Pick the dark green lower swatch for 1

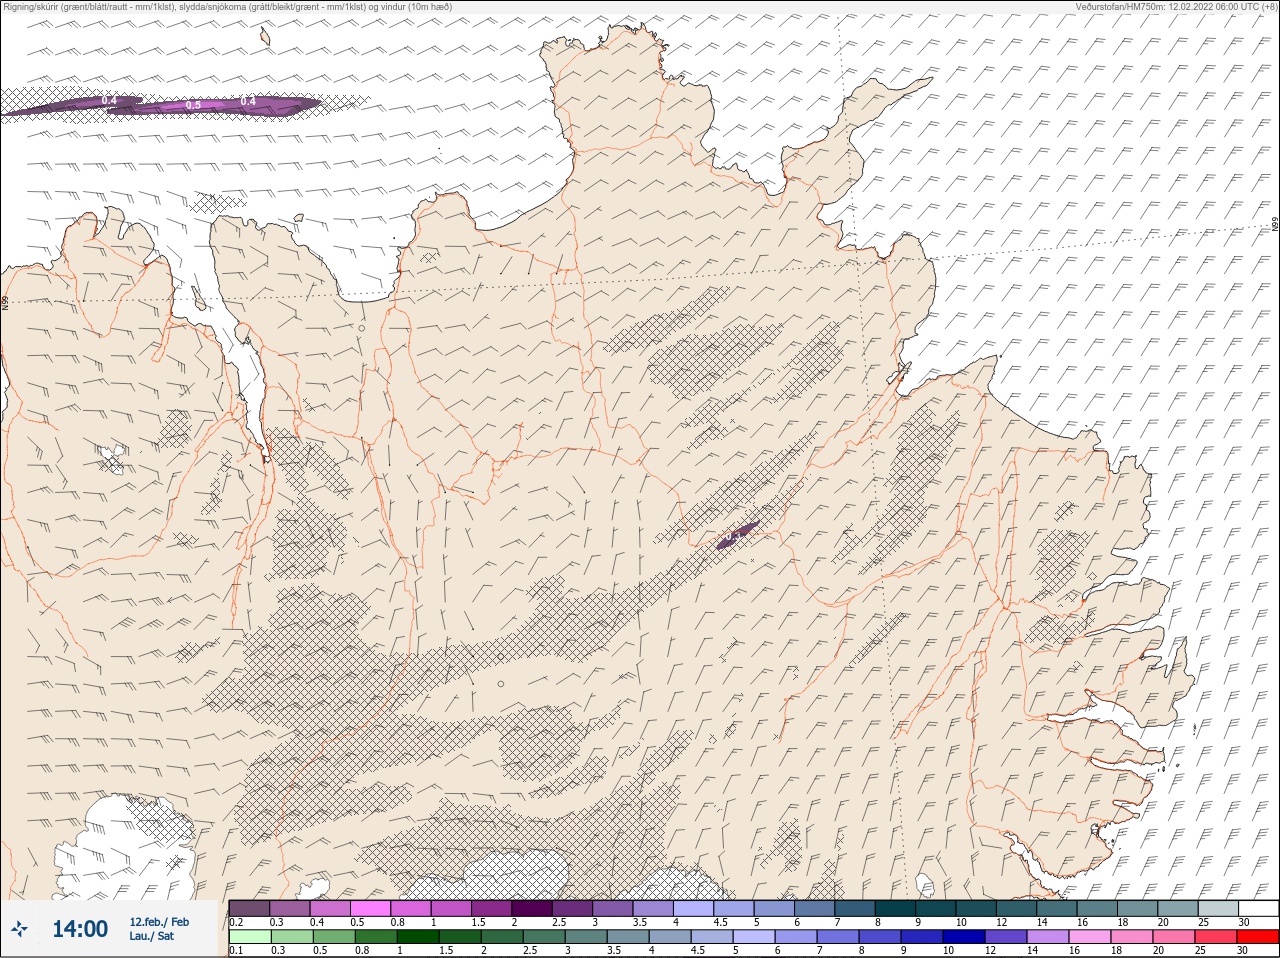pos(416,937)
